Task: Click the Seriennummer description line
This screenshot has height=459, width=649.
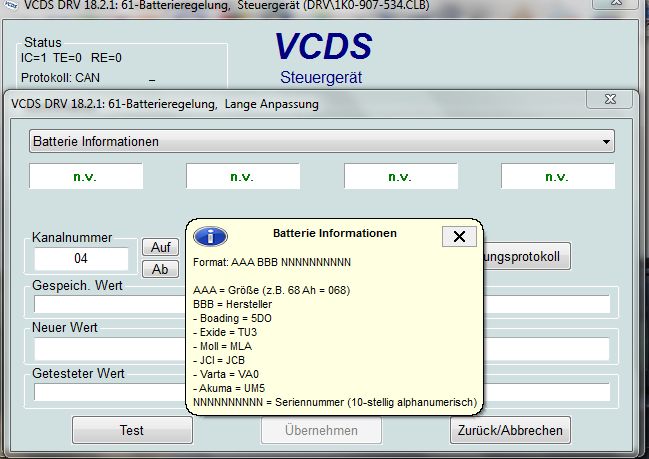Action: 335,402
